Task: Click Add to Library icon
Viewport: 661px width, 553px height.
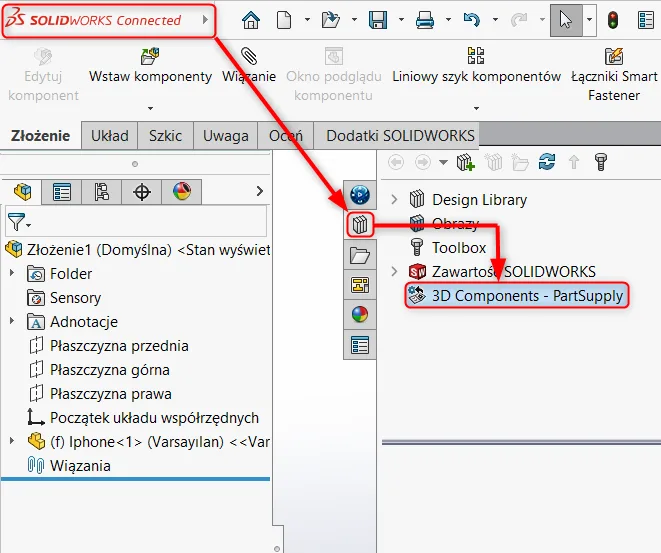Action: (465, 162)
